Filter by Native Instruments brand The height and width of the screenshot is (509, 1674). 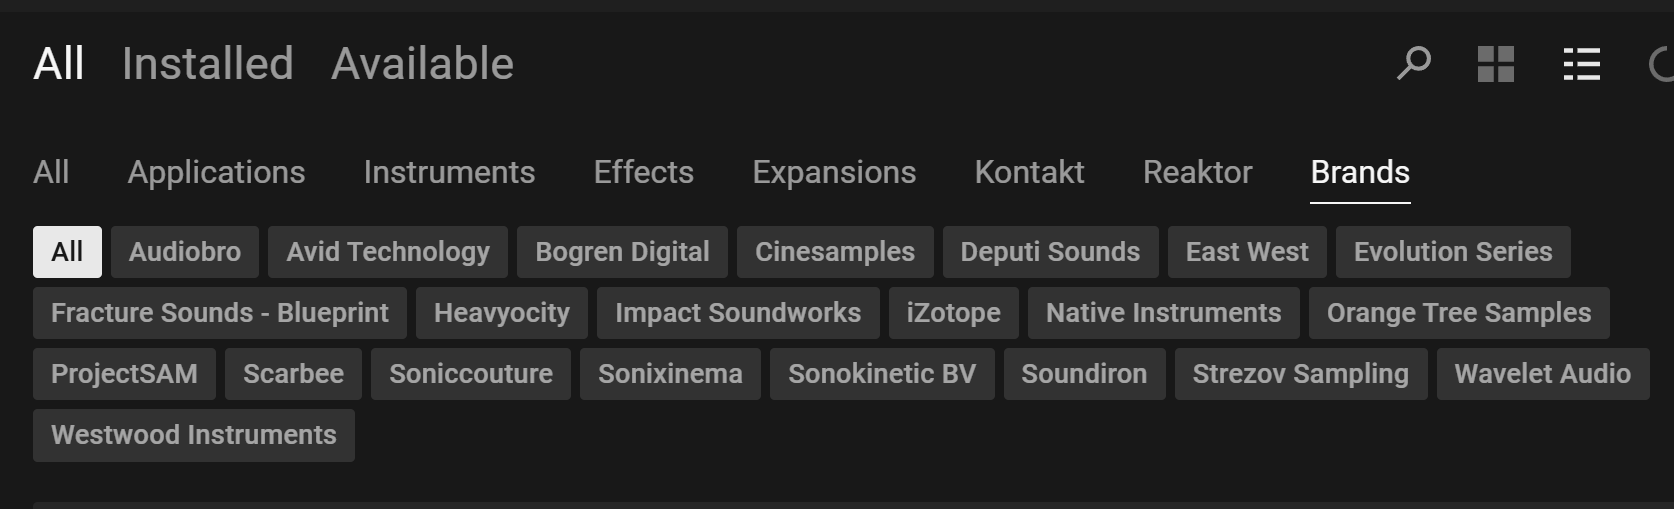click(1163, 313)
